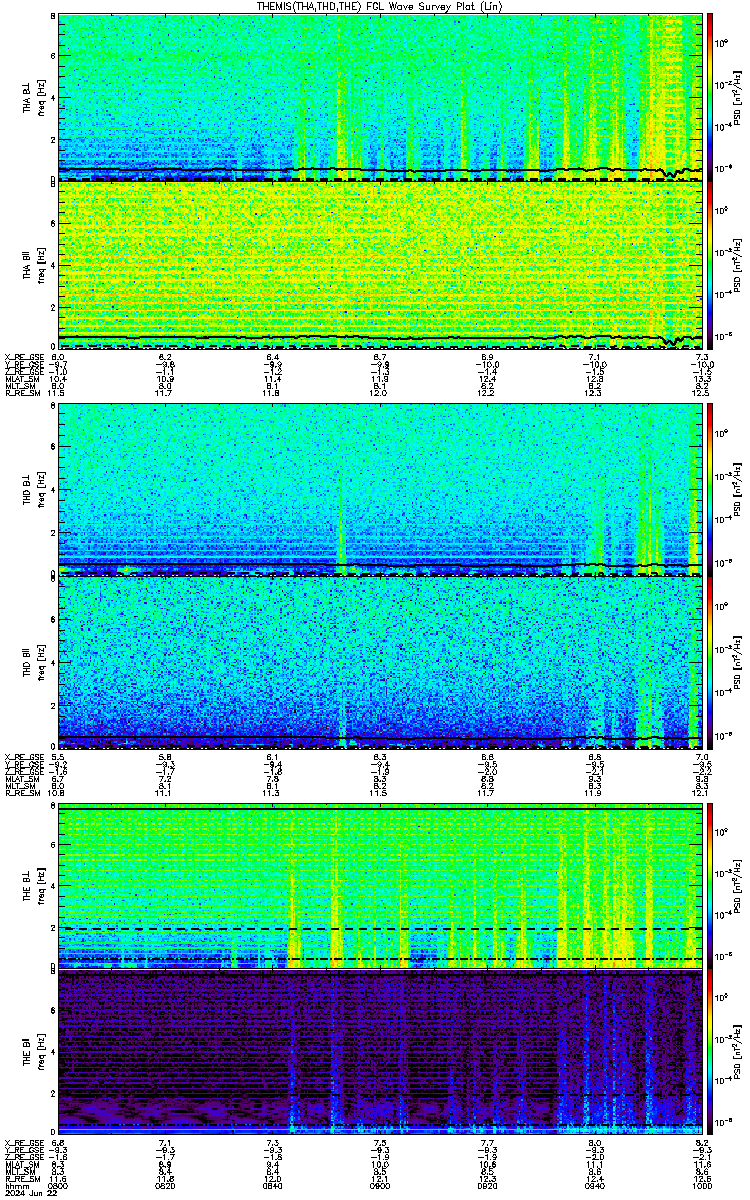The image size is (750, 1200).
Task: Click the 1000 time tick label
Action: pyautogui.click(x=701, y=1186)
